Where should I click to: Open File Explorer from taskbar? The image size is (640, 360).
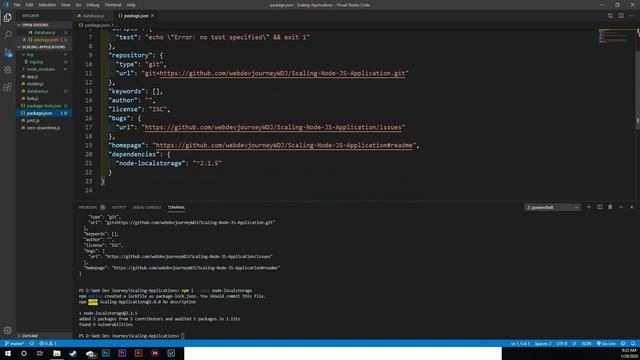57,353
